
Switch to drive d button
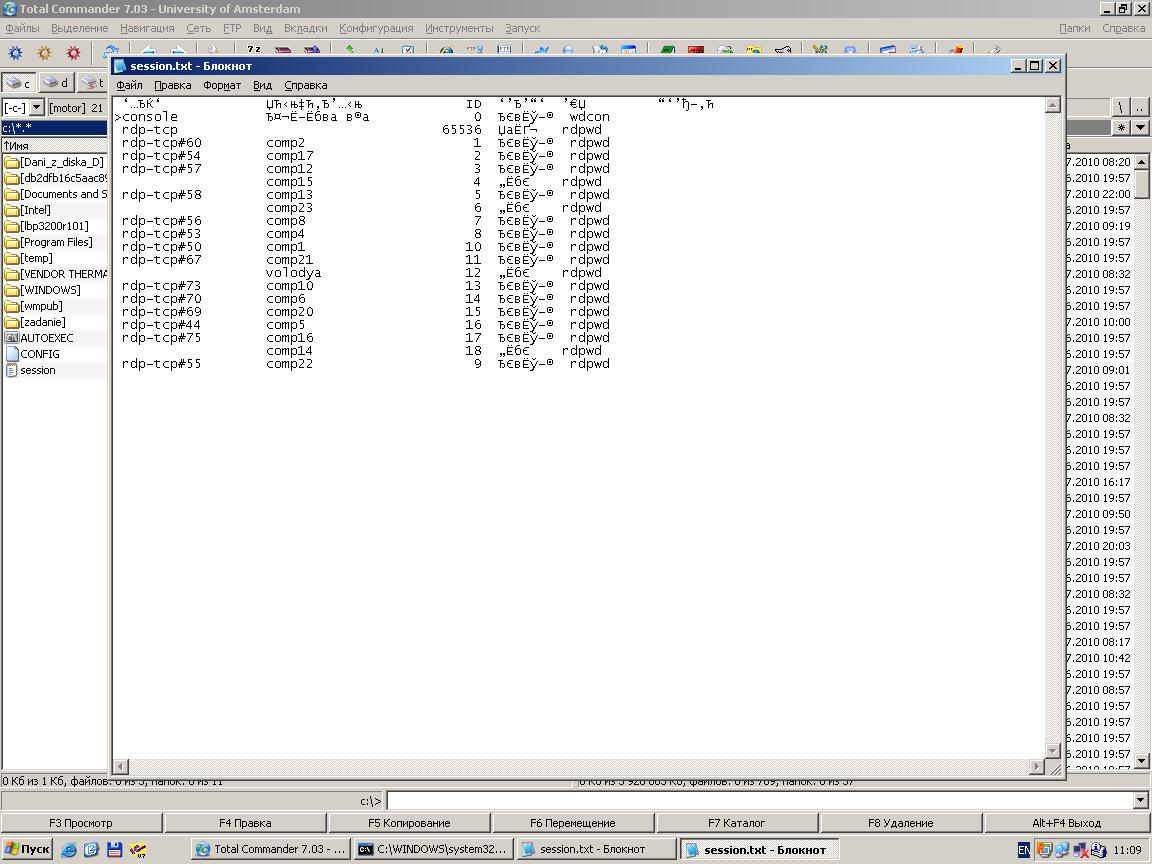[55, 83]
